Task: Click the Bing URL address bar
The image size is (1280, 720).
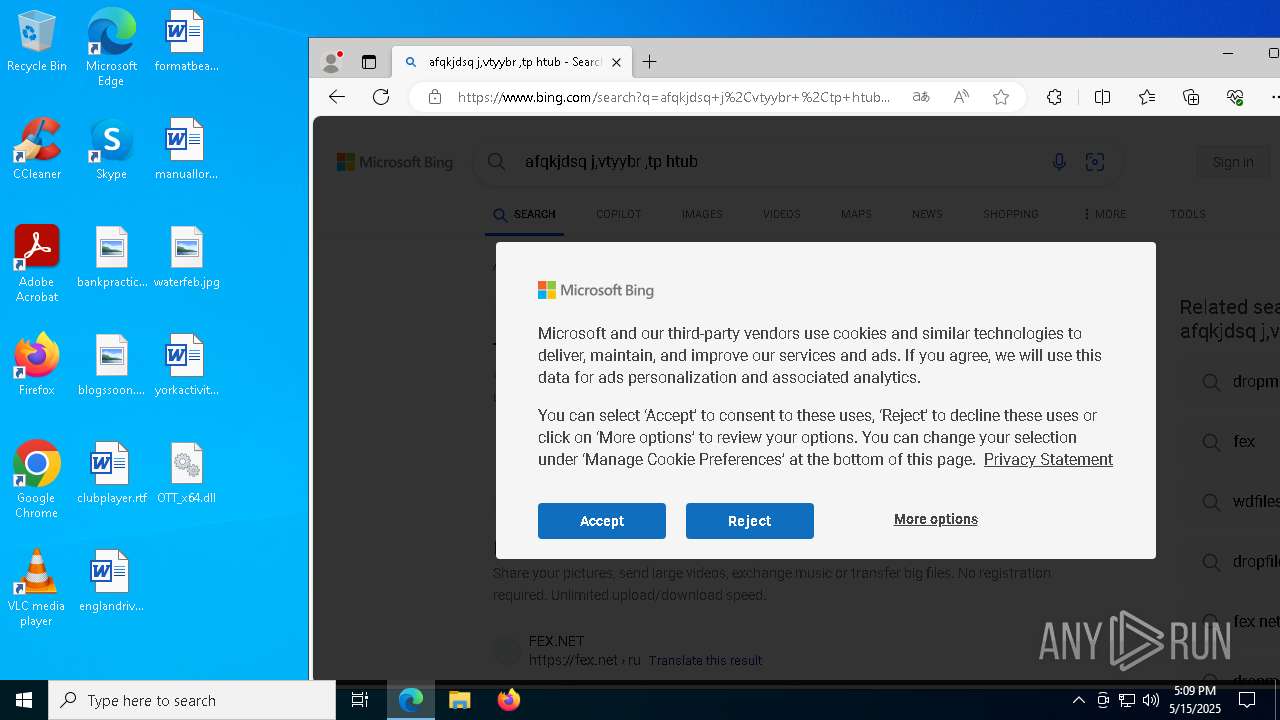Action: tap(674, 97)
